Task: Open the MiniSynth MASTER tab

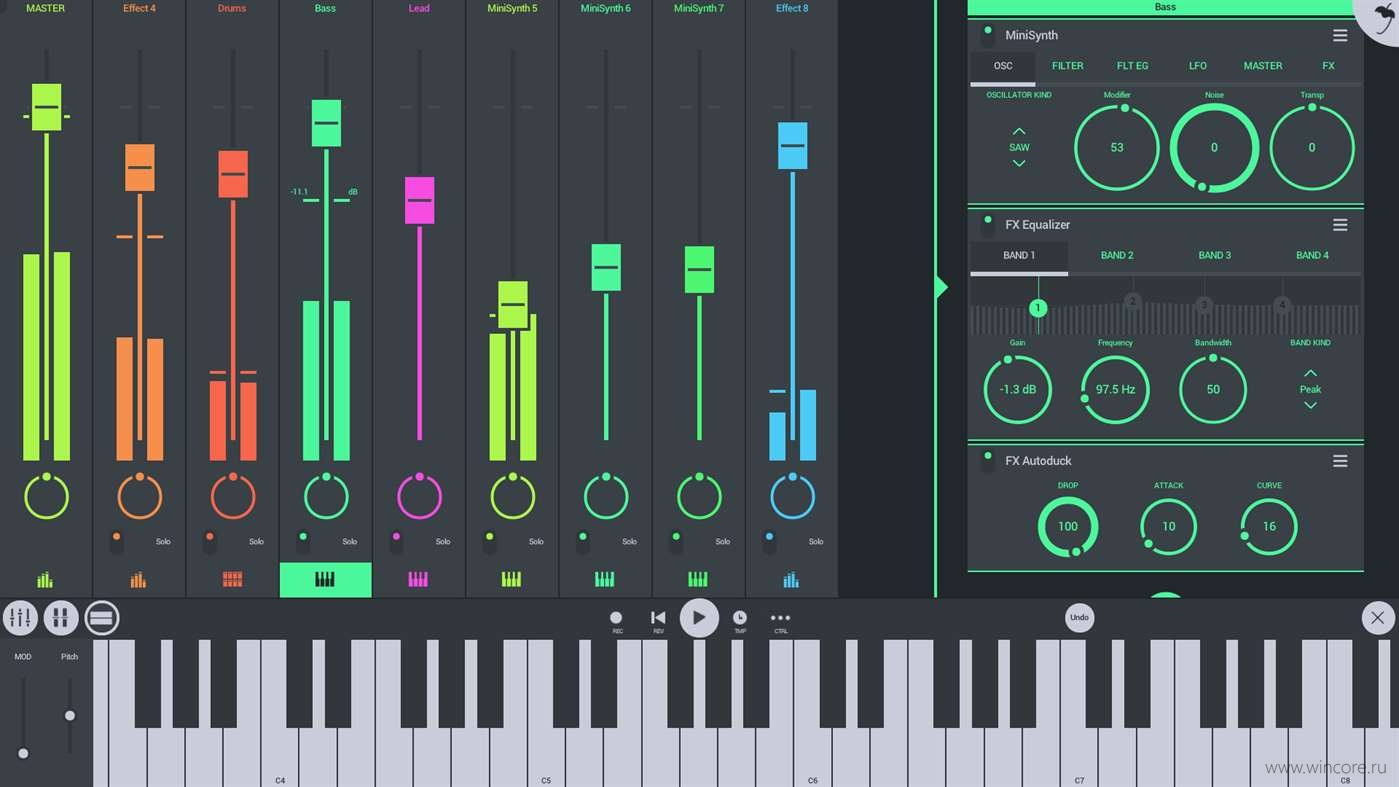Action: click(x=1263, y=66)
